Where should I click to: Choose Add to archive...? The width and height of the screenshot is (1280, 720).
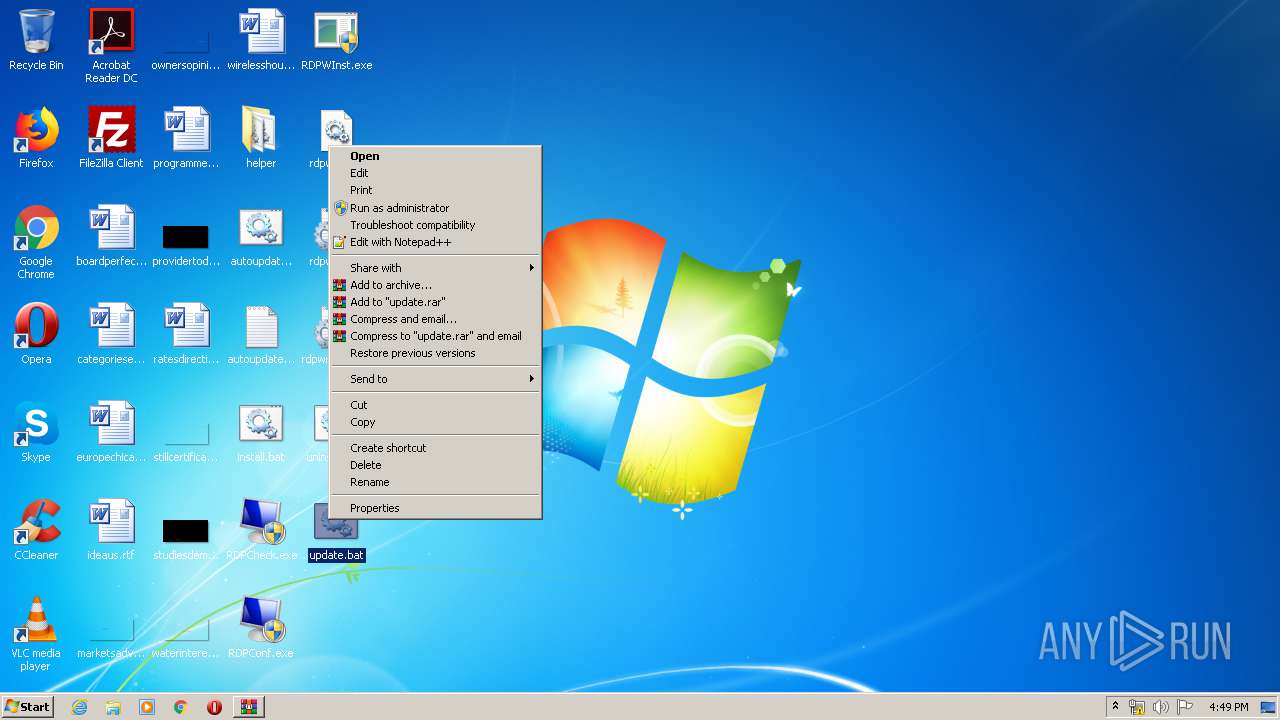pos(435,285)
